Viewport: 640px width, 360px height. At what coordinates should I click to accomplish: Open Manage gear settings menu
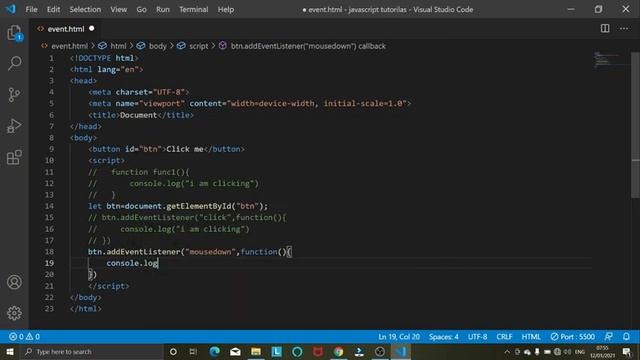(x=14, y=313)
